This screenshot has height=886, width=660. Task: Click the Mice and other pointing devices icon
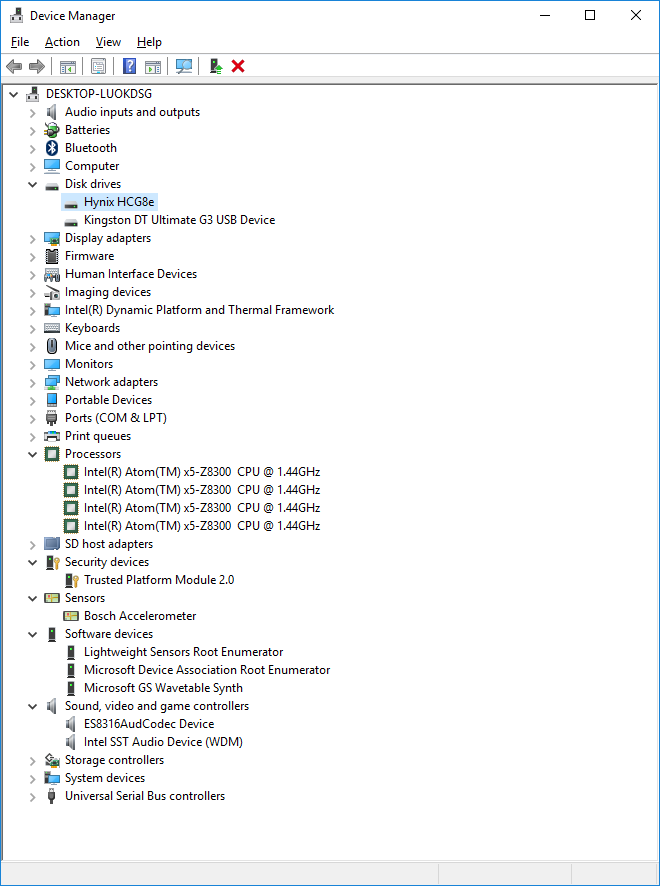[52, 346]
